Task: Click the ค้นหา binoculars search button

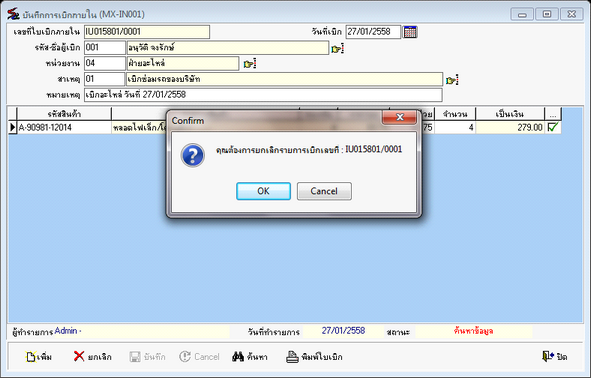Action: [x=250, y=357]
